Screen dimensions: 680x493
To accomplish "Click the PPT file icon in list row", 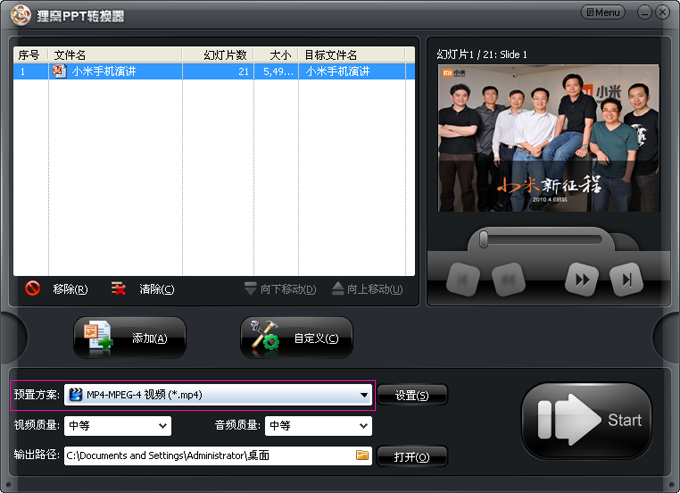I will tap(59, 71).
